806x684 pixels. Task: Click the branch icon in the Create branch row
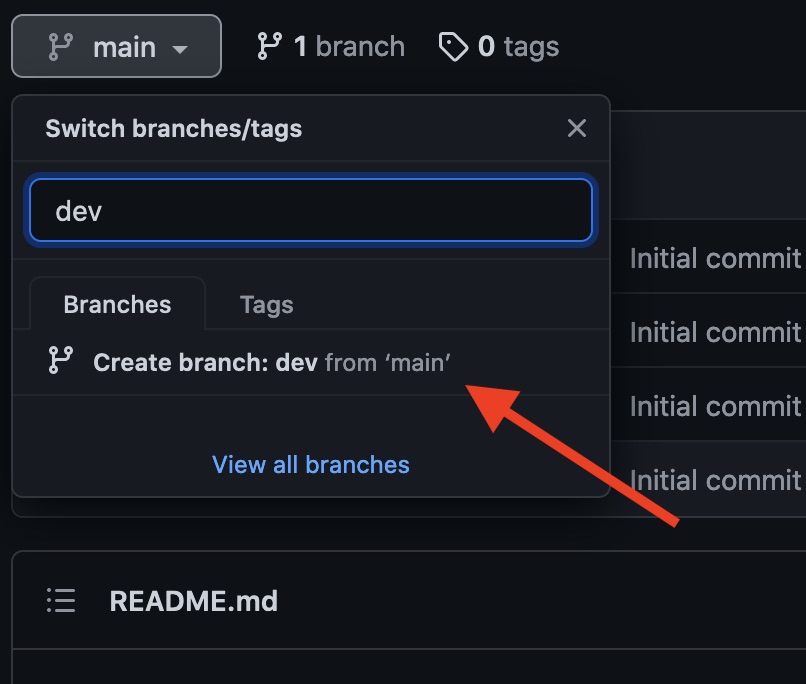62,362
